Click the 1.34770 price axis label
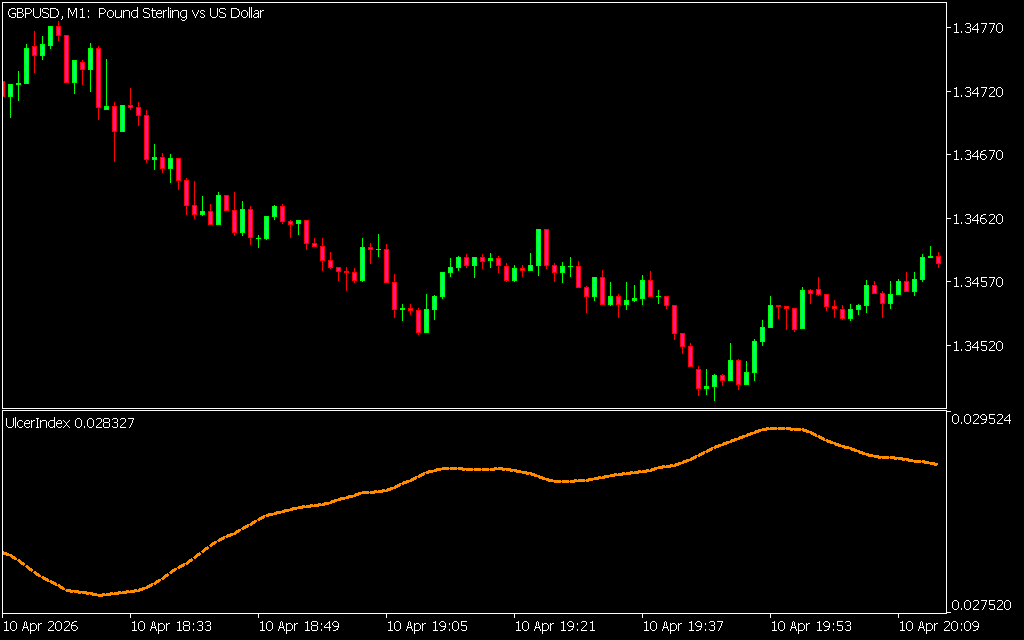 (x=981, y=29)
